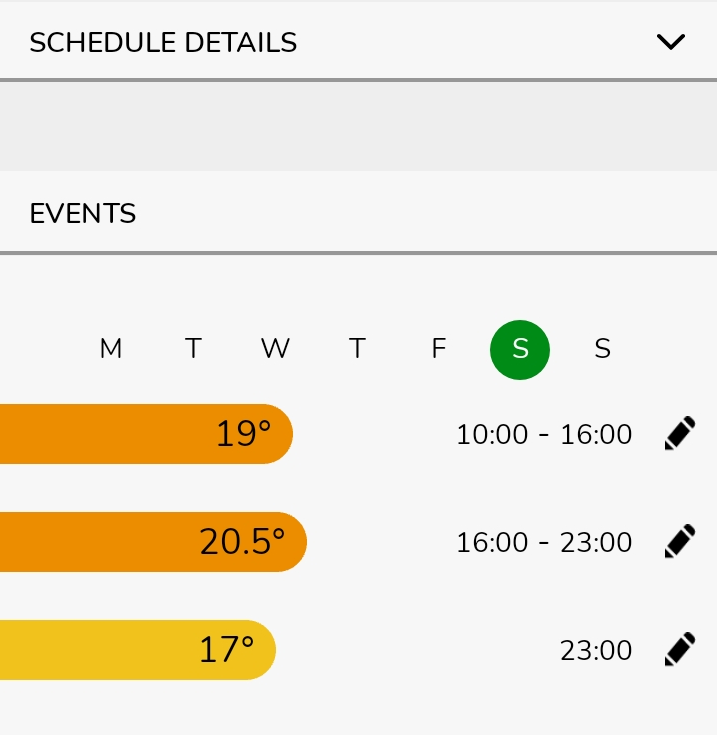Select the EVENTS section header
Viewport: 717px width, 735px height.
point(83,213)
